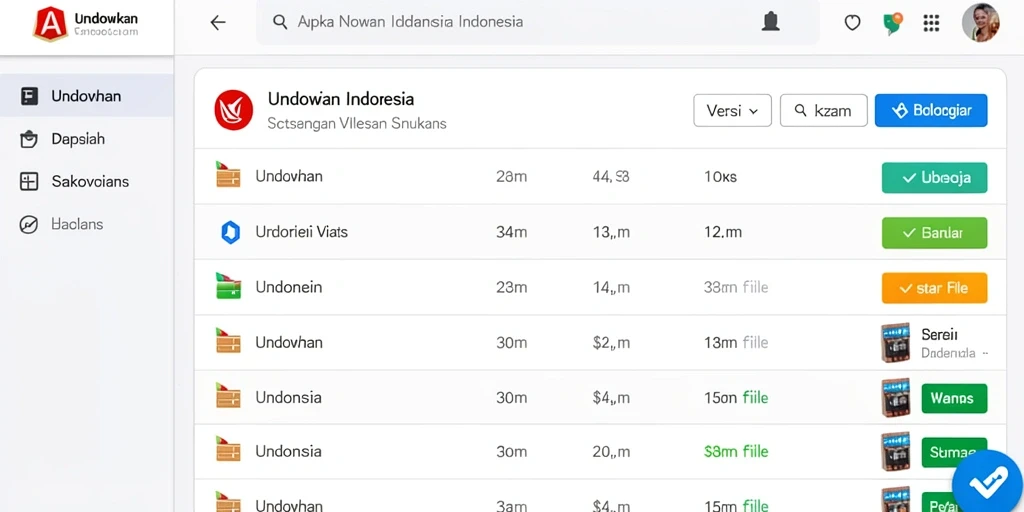Screen dimensions: 1024x512
Task: Open notifications bell icon
Action: point(771,22)
